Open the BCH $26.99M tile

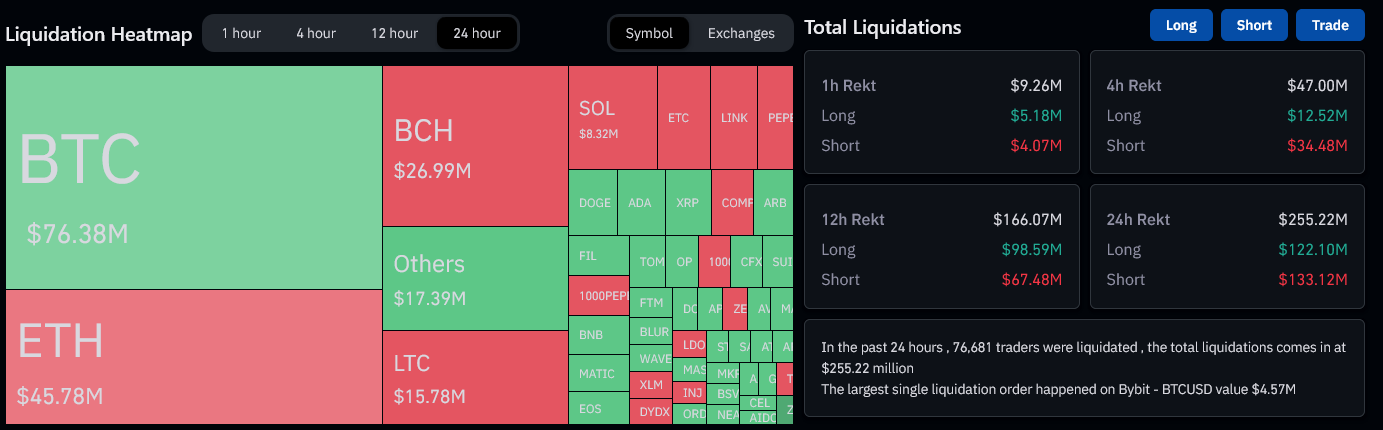(475, 146)
